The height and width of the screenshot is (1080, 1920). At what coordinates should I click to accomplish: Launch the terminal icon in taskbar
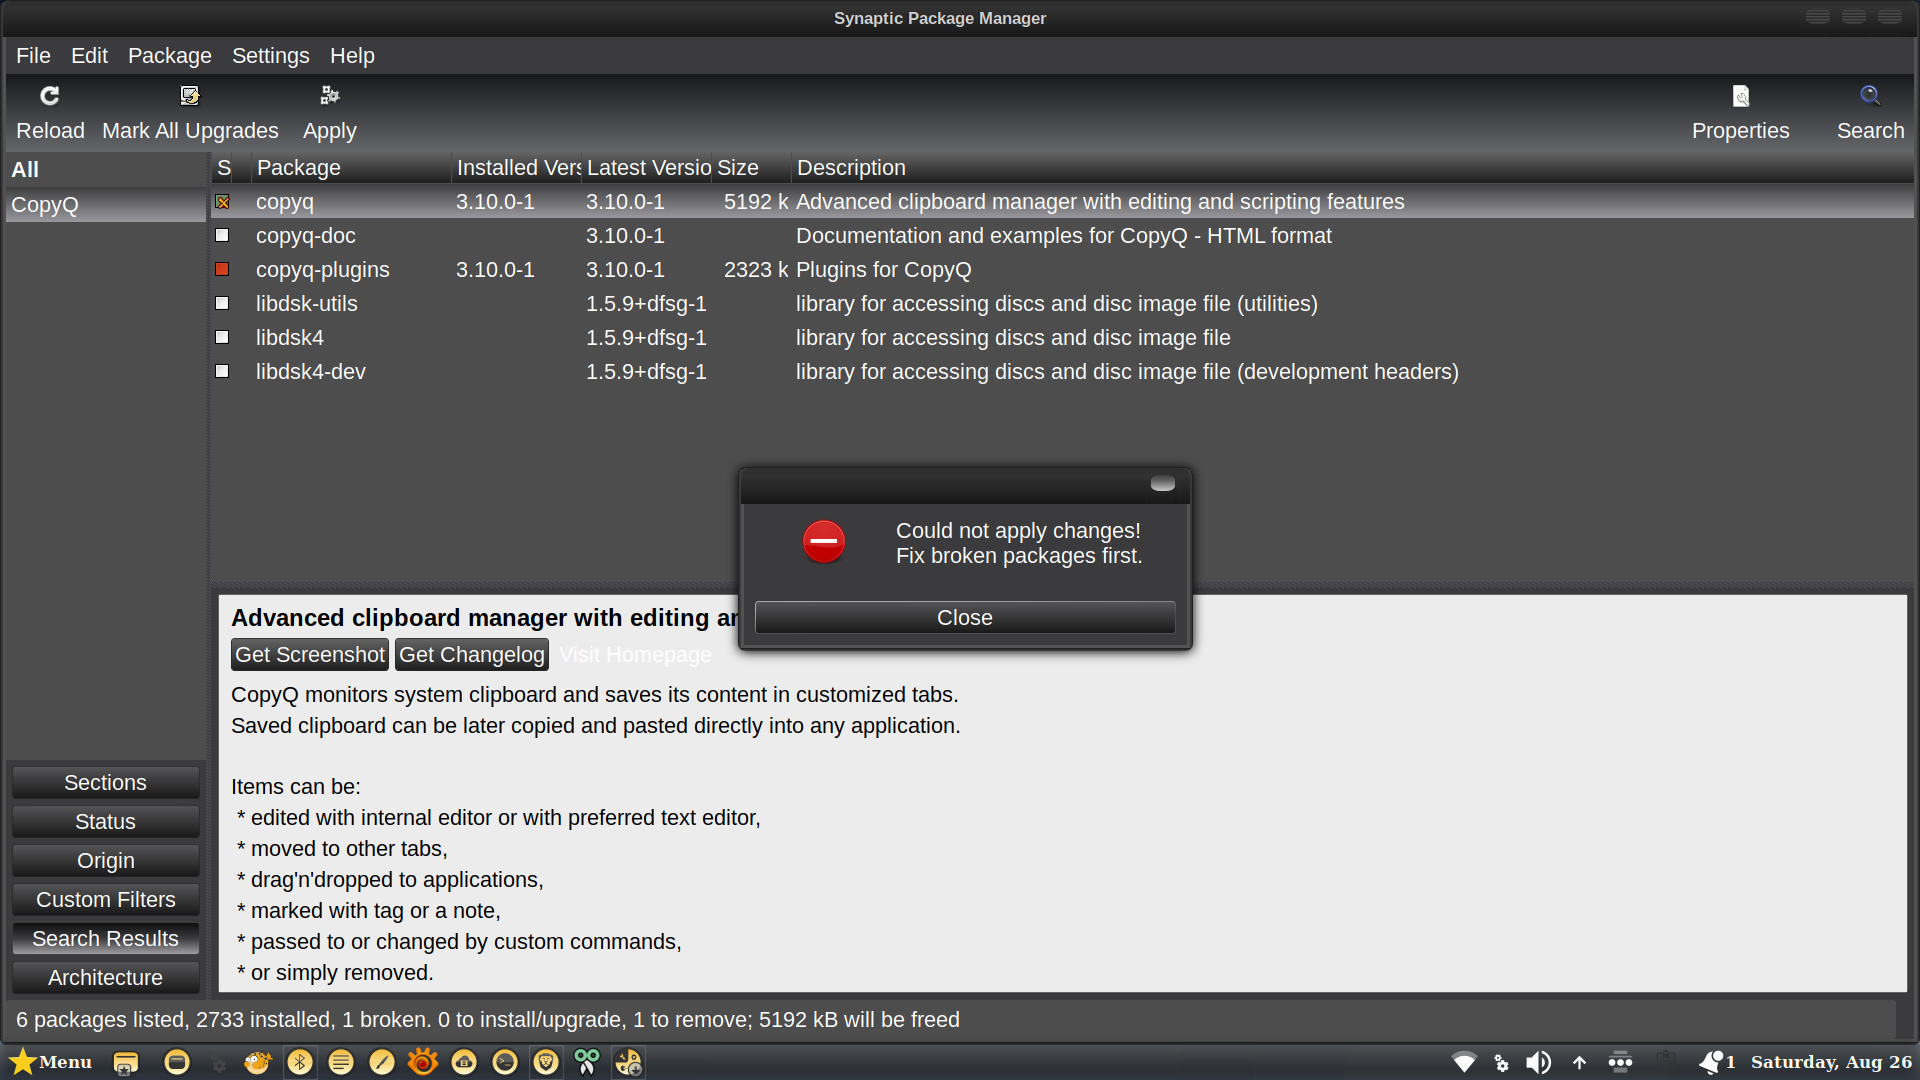pos(505,1062)
